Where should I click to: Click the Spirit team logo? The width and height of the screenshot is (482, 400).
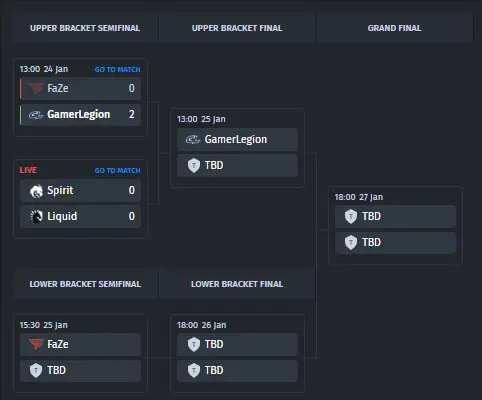click(x=36, y=191)
